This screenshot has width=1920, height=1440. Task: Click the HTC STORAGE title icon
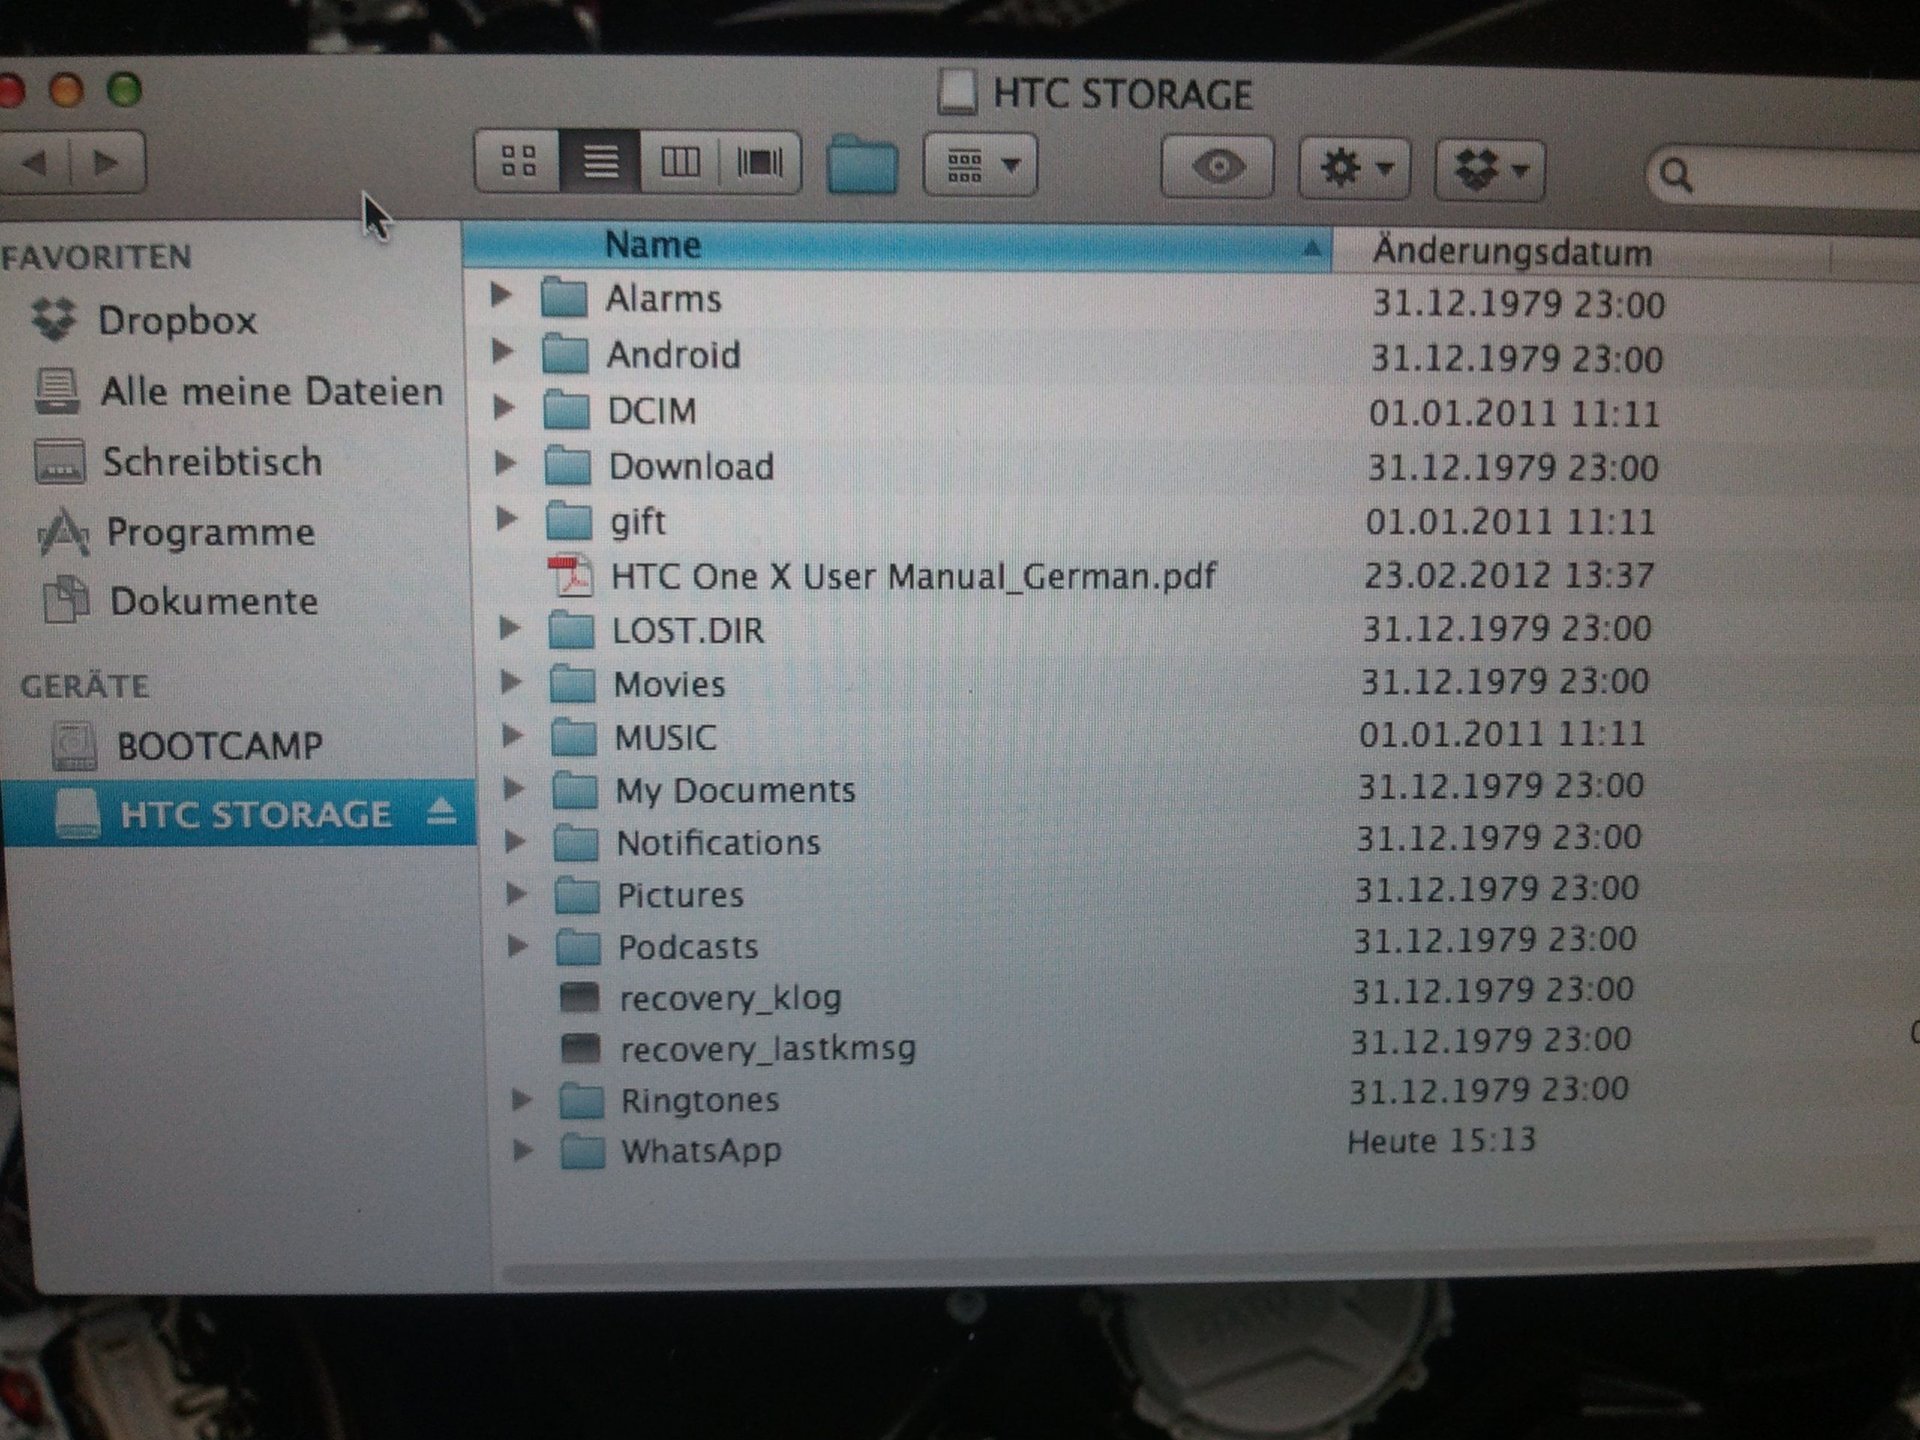click(x=957, y=92)
